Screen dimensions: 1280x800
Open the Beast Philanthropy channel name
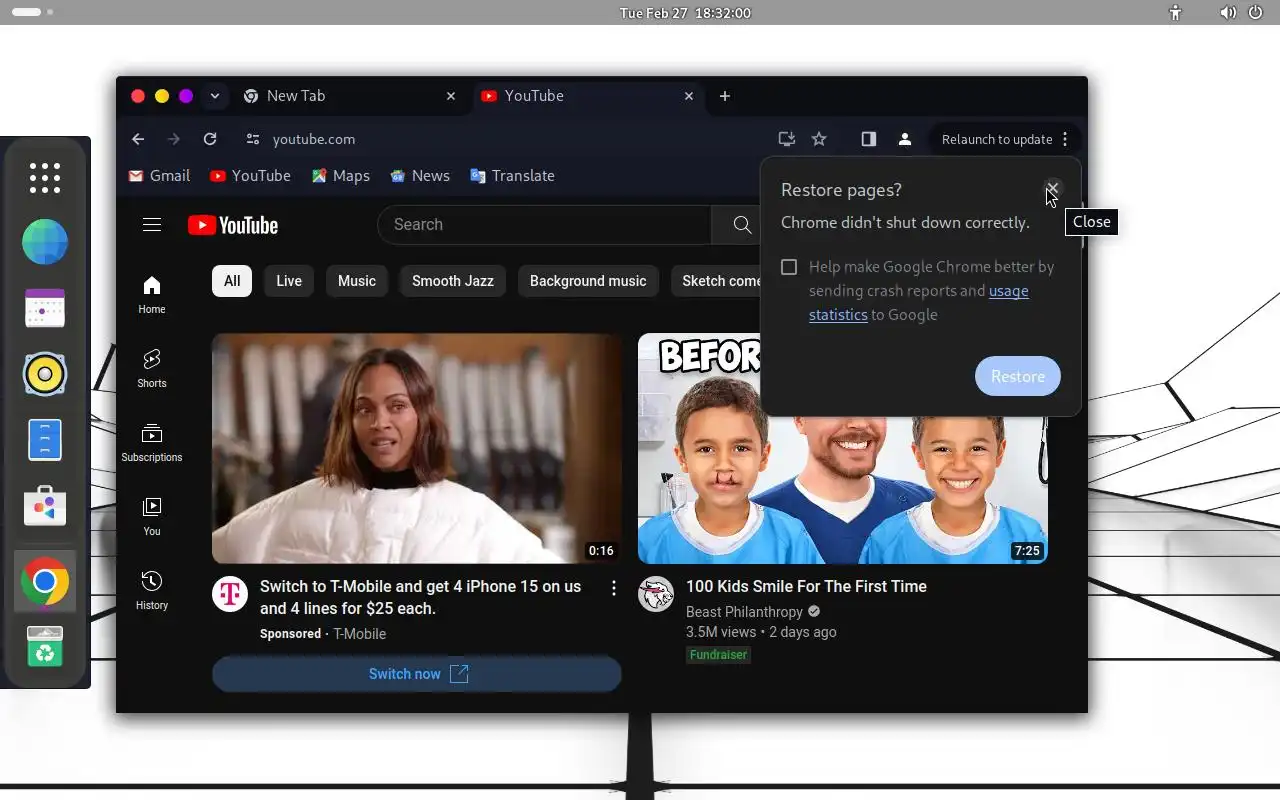click(x=745, y=612)
